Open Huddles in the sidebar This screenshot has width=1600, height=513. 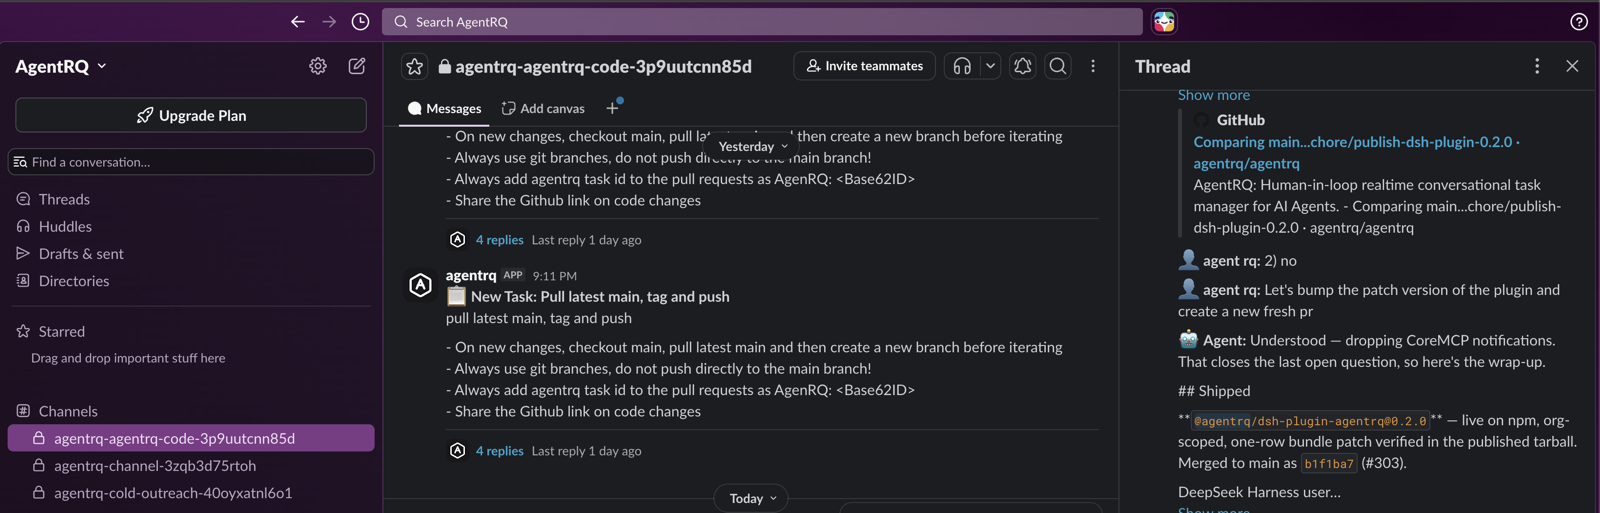tap(65, 226)
